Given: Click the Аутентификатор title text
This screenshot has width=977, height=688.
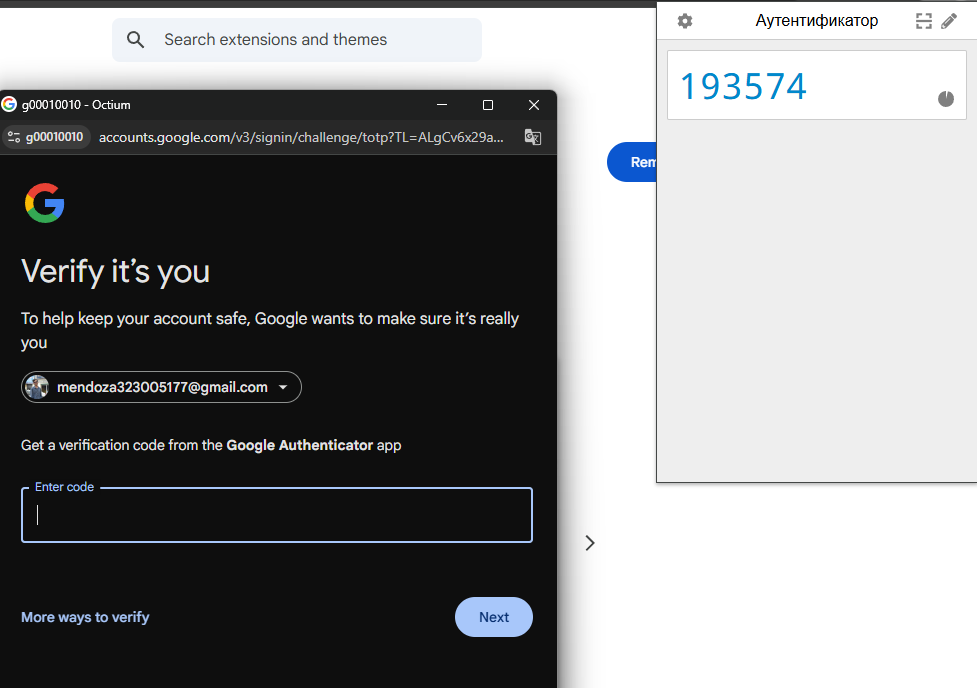Looking at the screenshot, I should [817, 21].
